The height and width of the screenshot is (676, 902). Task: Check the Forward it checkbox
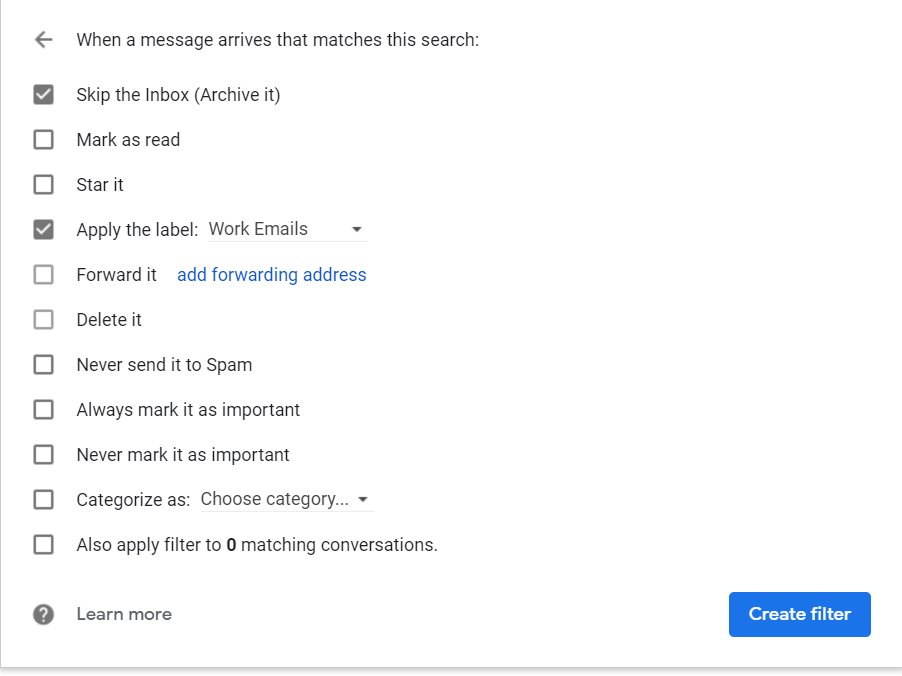point(43,275)
